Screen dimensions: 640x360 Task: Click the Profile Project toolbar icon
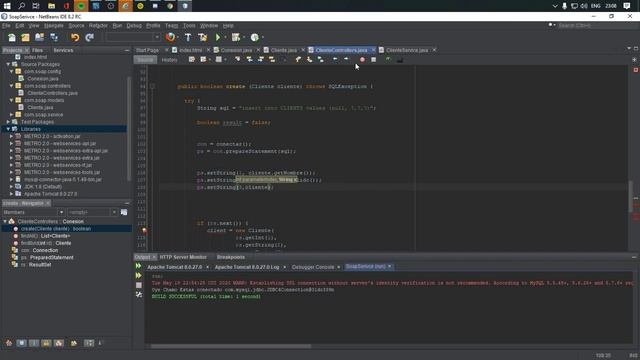pyautogui.click(x=255, y=38)
